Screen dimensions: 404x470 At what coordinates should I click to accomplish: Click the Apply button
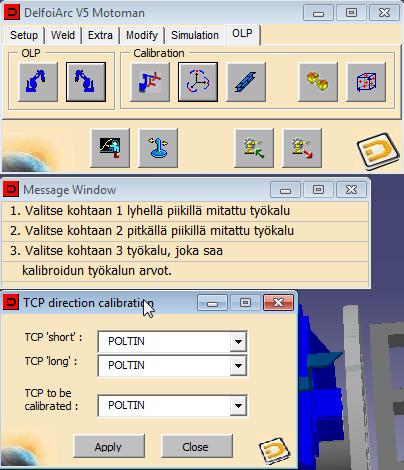click(x=108, y=447)
